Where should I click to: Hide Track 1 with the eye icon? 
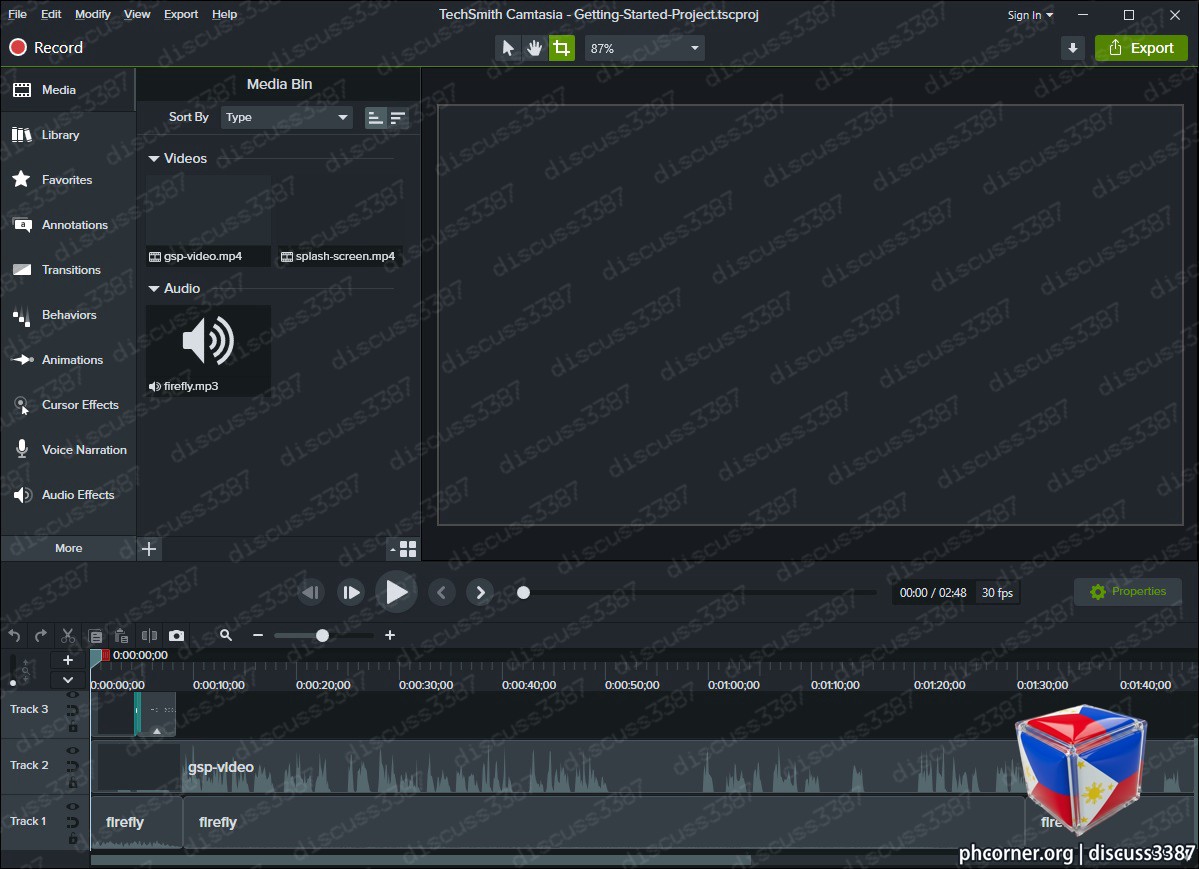point(73,807)
